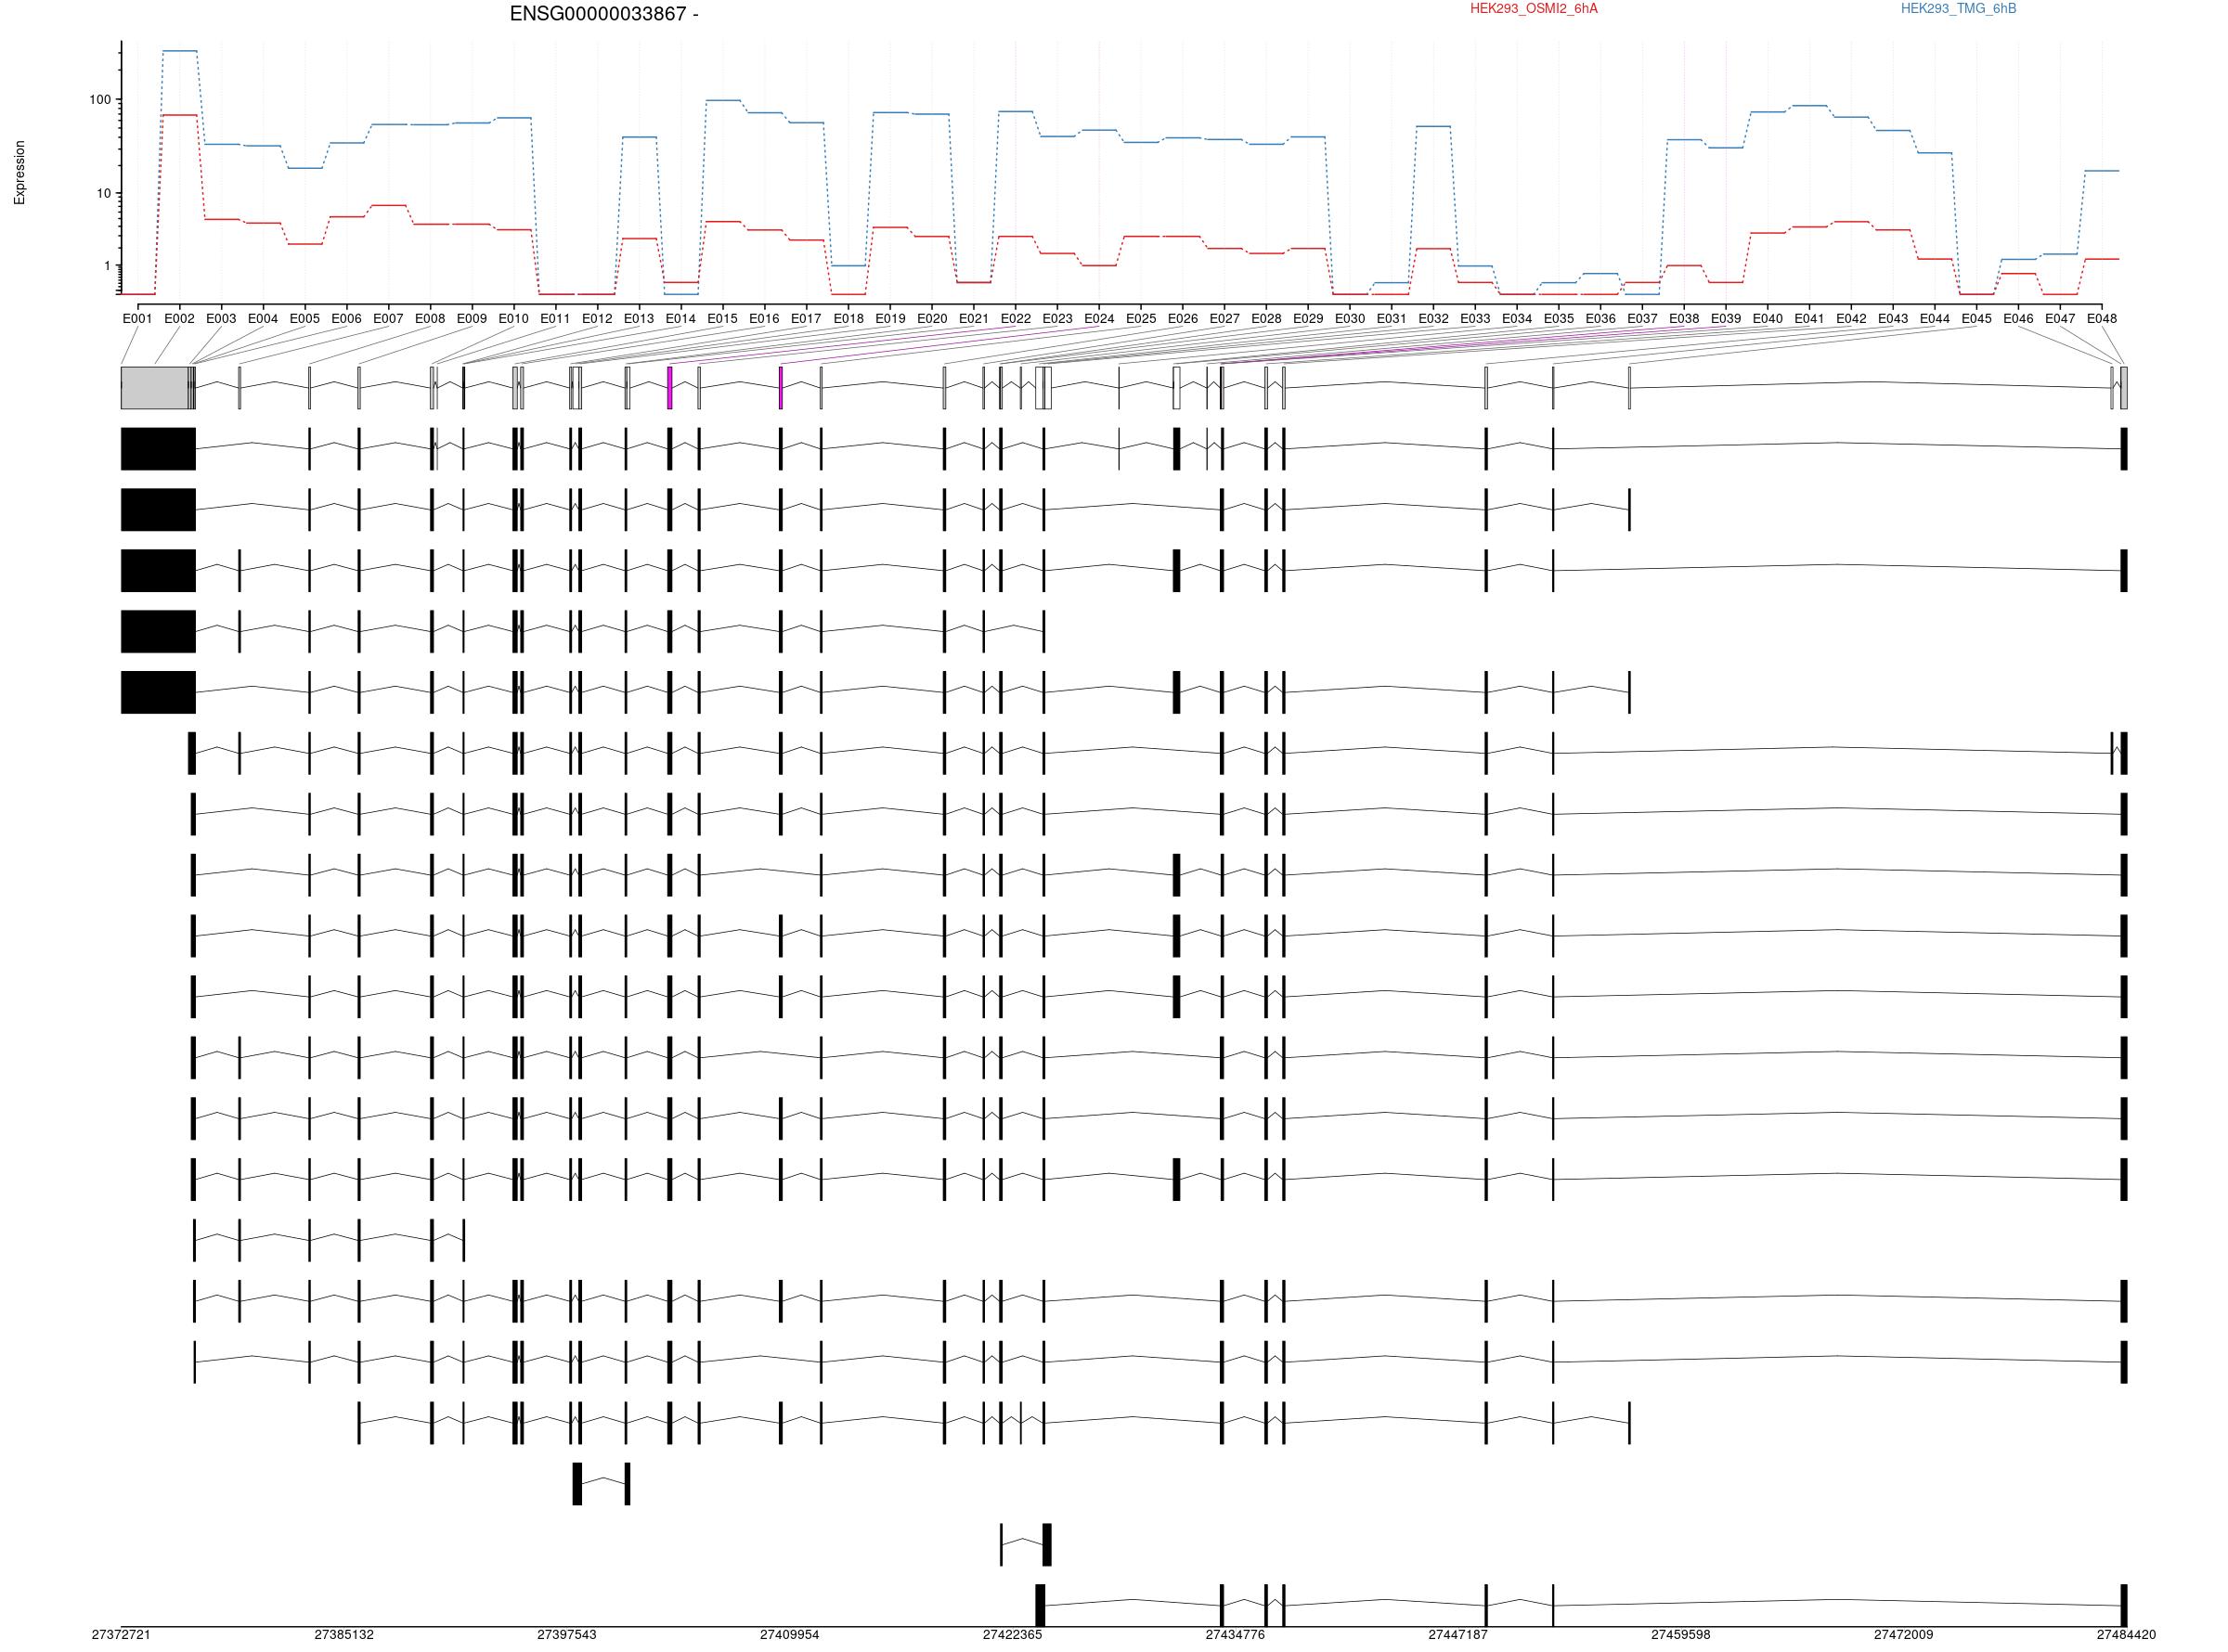Click exon label E045
Screen dimensions: 2228x1652
coord(1977,319)
